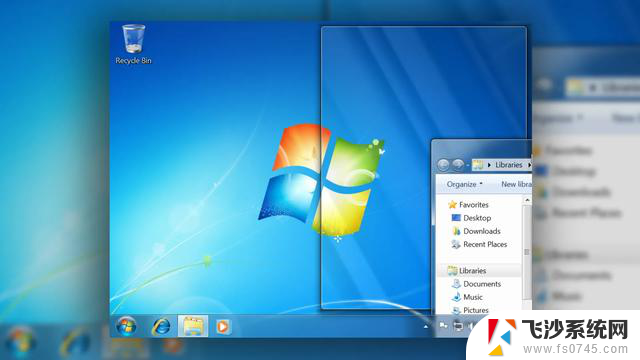Open the Windows Start orb
The image size is (640, 360).
pyautogui.click(x=126, y=326)
